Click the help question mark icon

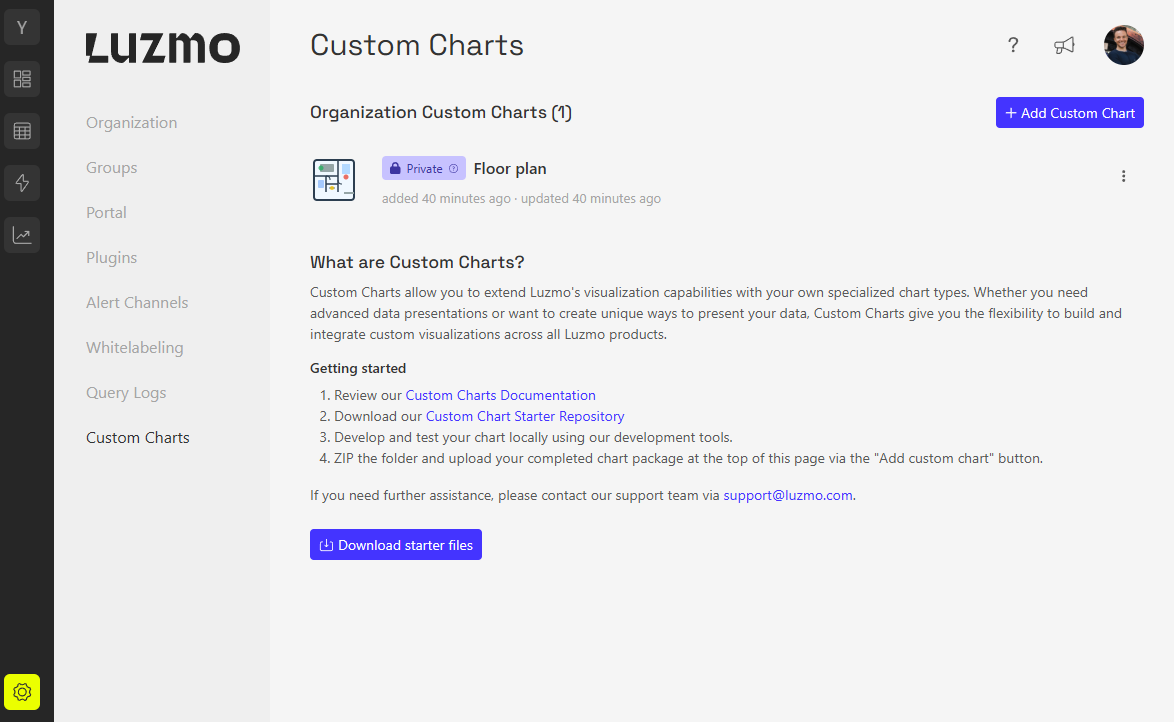tap(1013, 45)
